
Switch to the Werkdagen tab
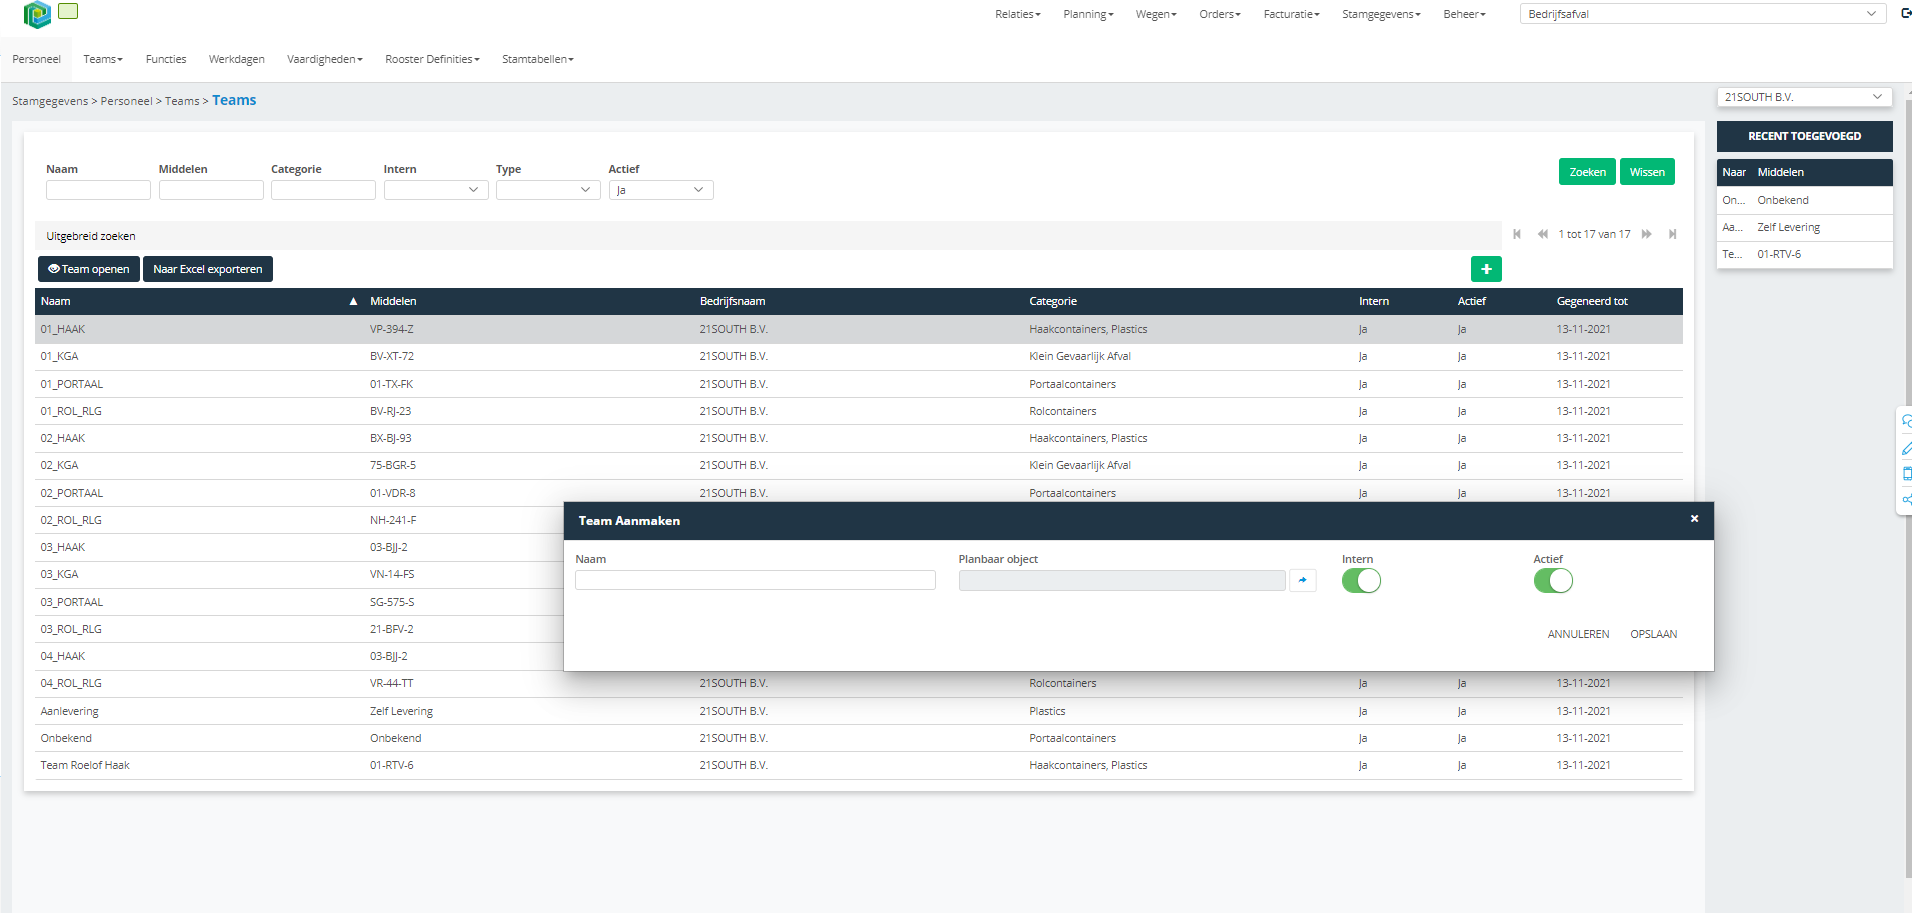coord(237,59)
